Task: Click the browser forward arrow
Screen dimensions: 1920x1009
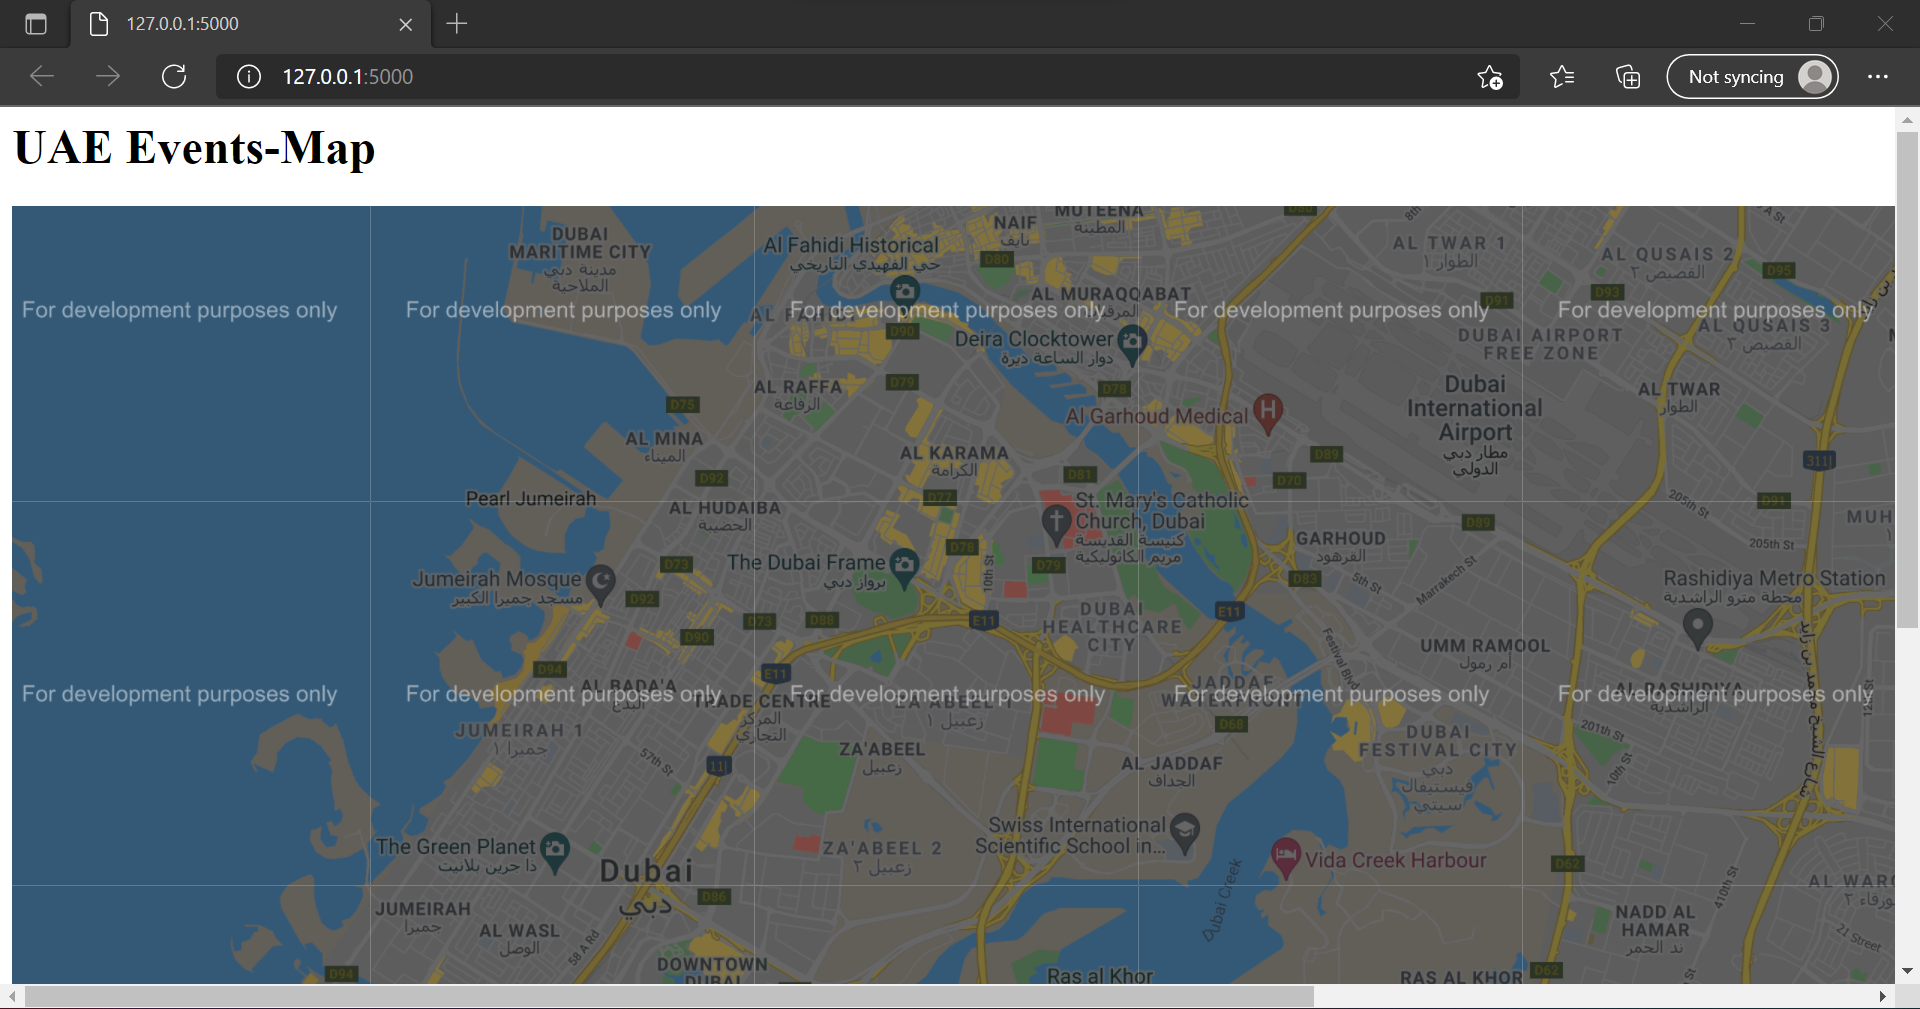Action: (108, 77)
